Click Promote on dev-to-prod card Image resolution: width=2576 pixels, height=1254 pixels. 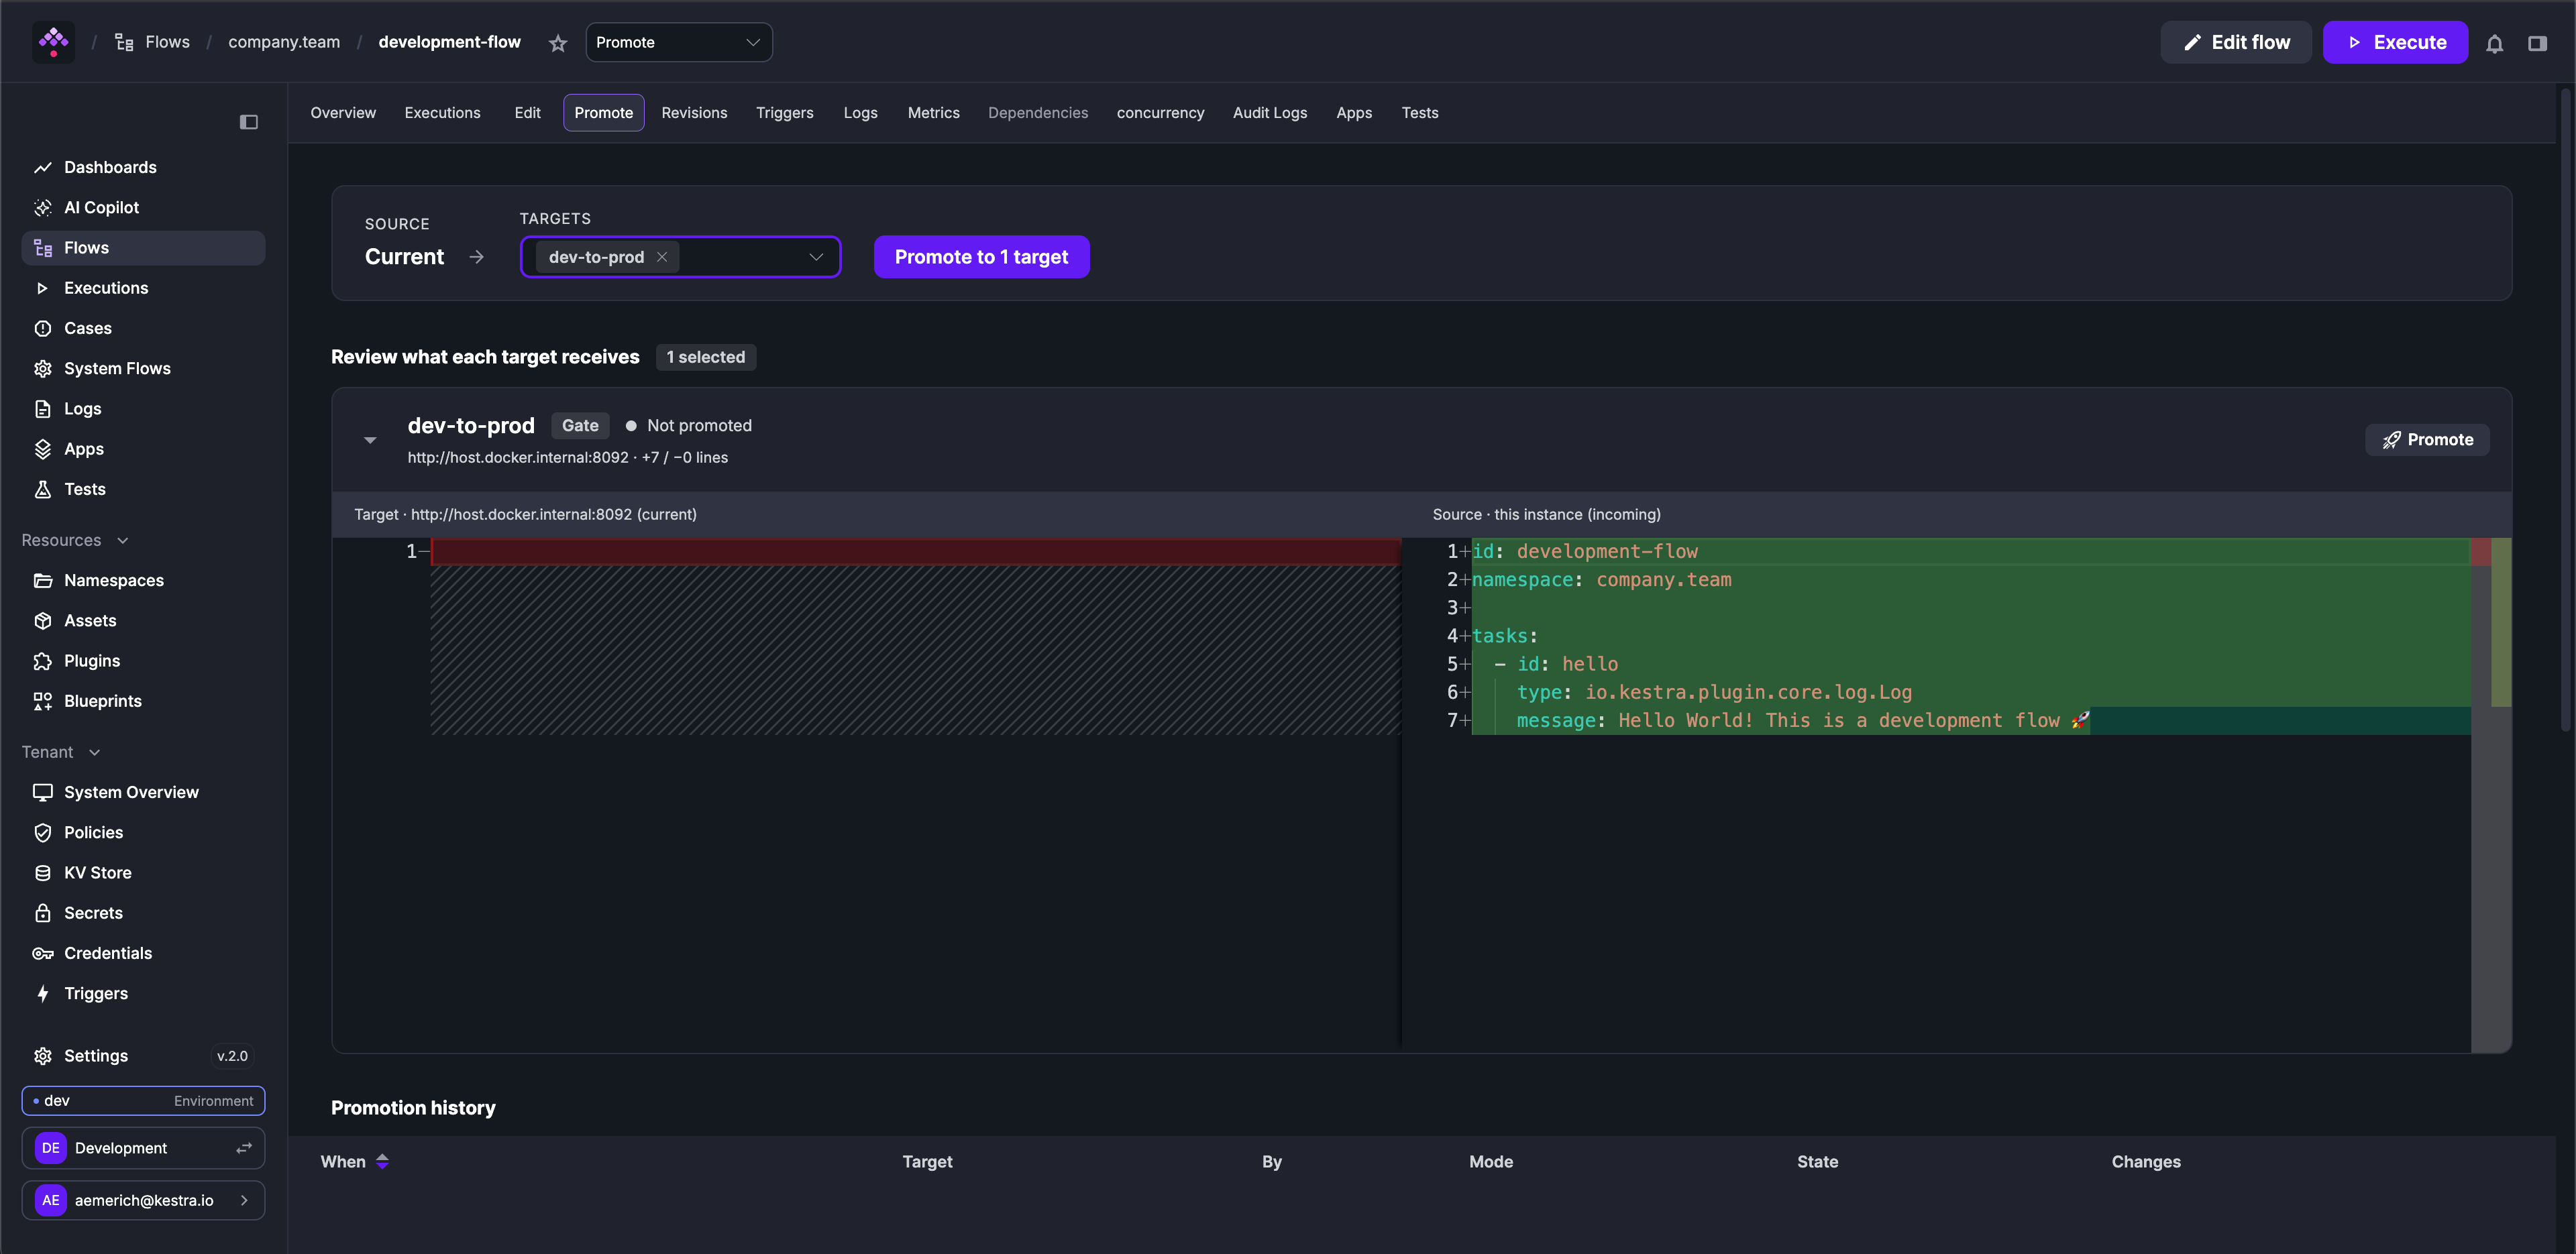click(x=2427, y=440)
